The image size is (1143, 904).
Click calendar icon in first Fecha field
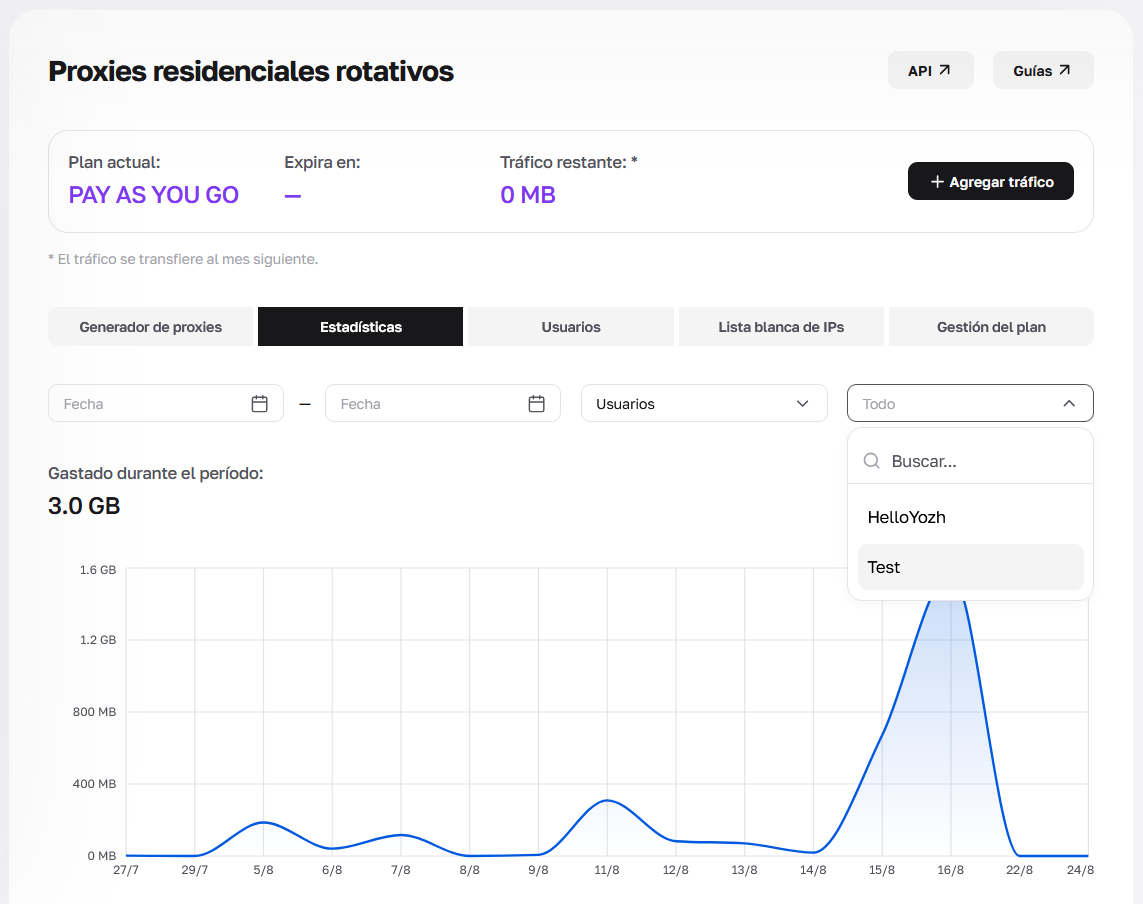260,403
